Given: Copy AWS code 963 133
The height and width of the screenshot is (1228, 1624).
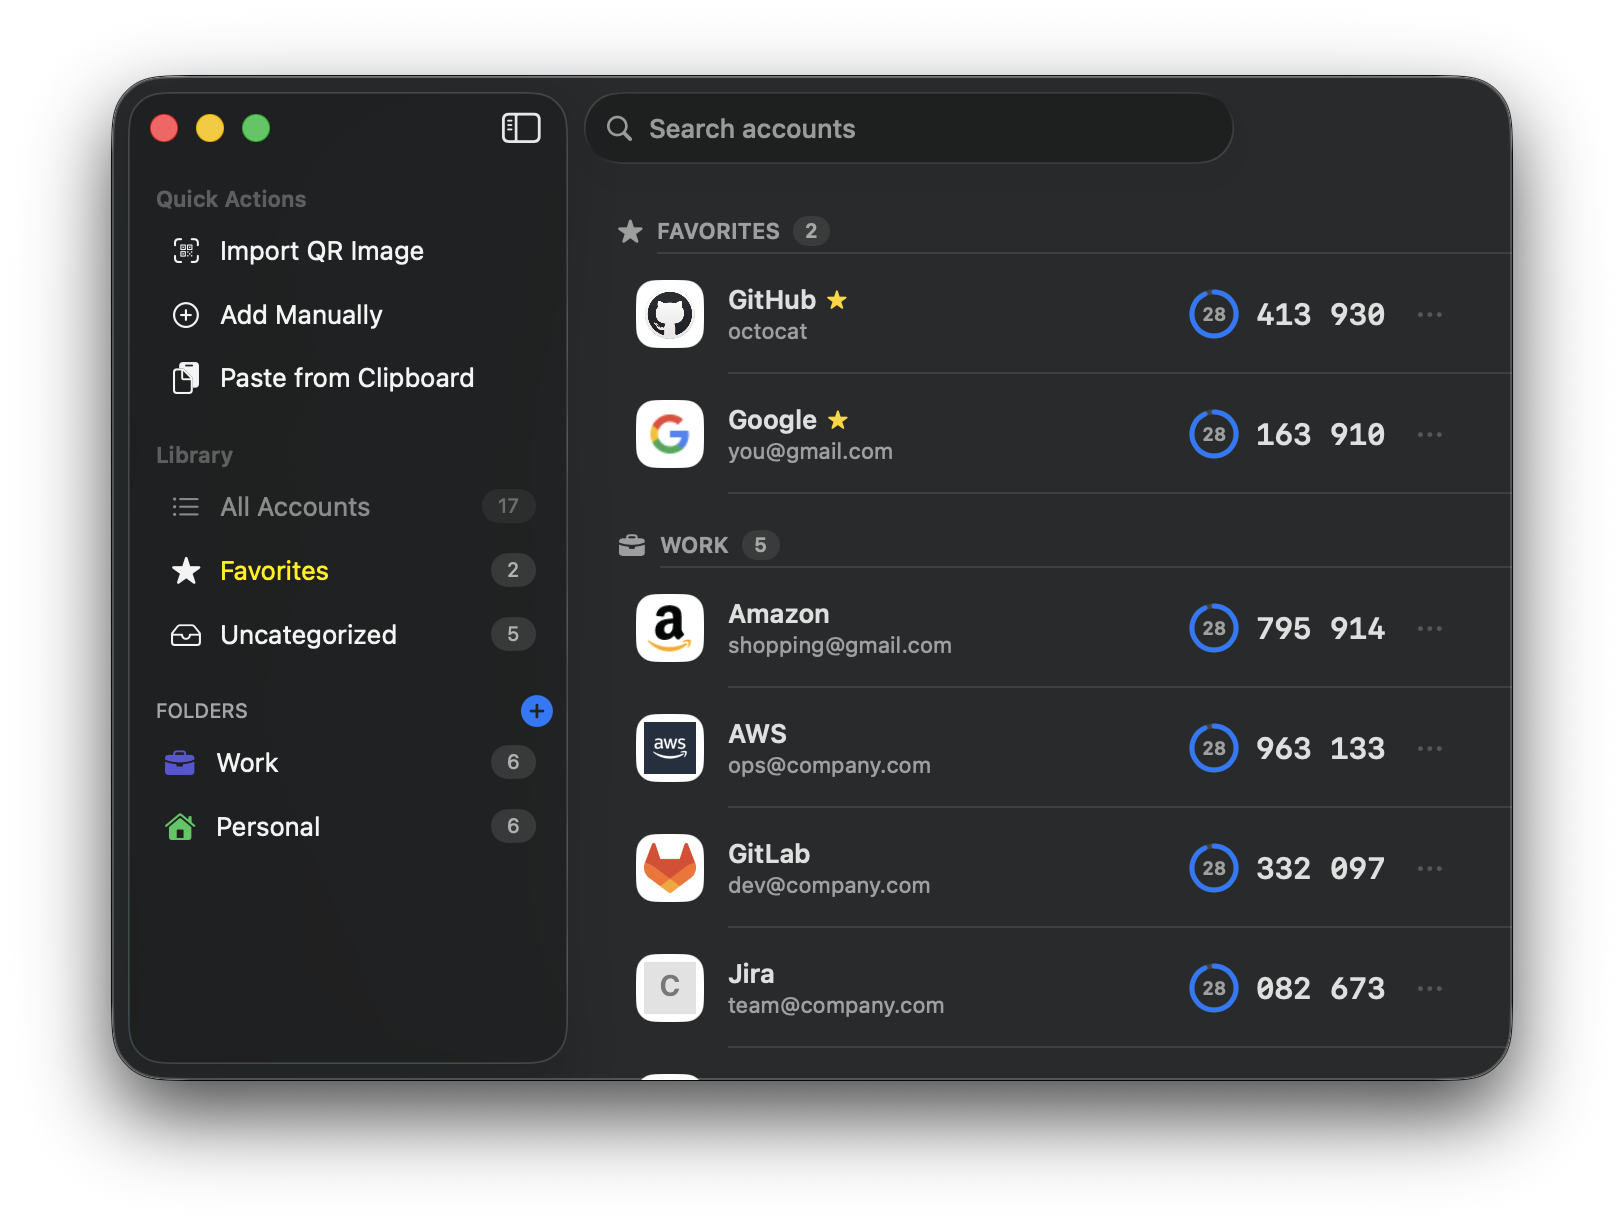Looking at the screenshot, I should coord(1320,748).
